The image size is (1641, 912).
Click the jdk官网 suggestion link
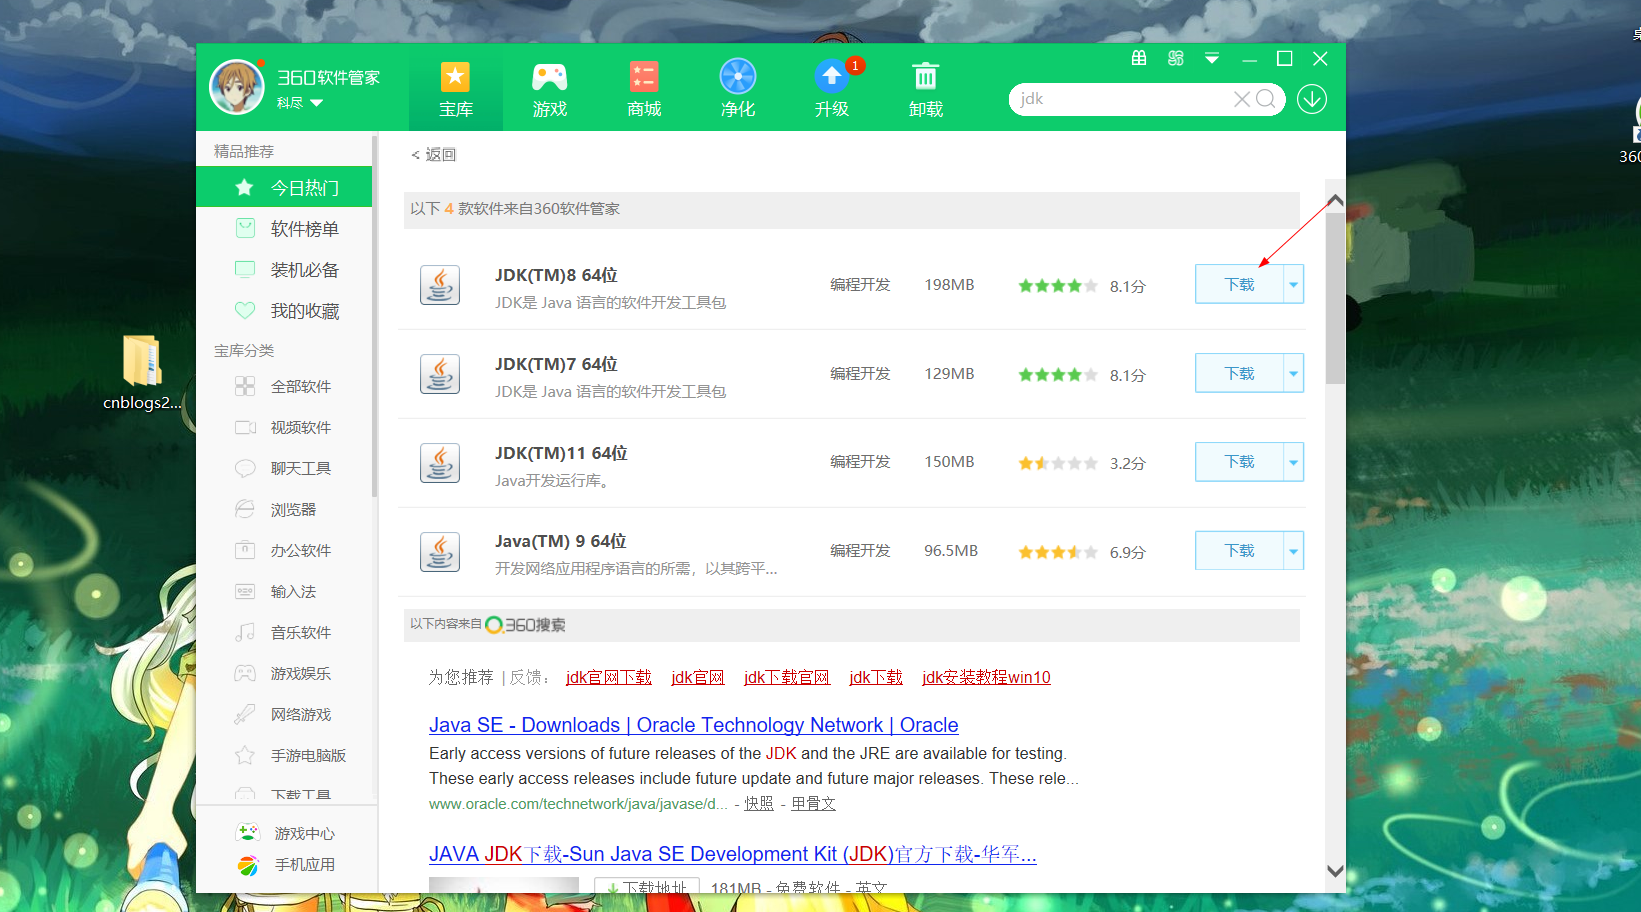coord(698,677)
